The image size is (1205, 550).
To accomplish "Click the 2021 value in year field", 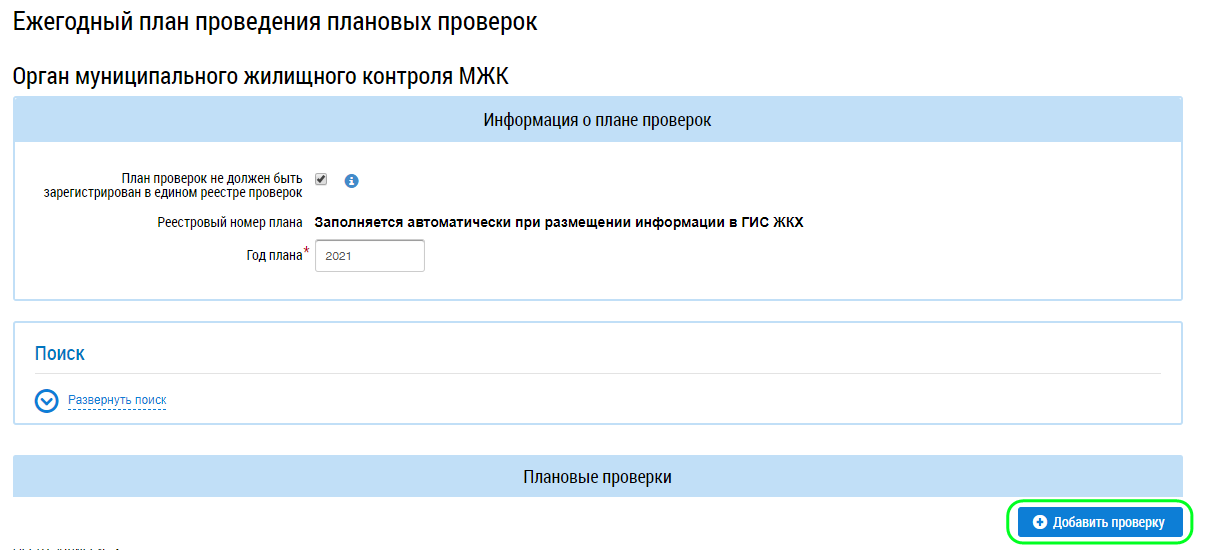I will tap(339, 257).
